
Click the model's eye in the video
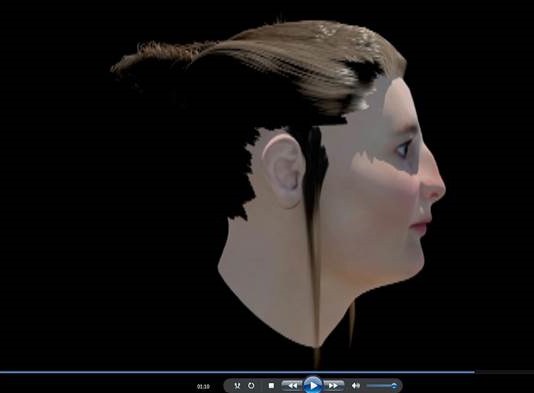click(403, 149)
